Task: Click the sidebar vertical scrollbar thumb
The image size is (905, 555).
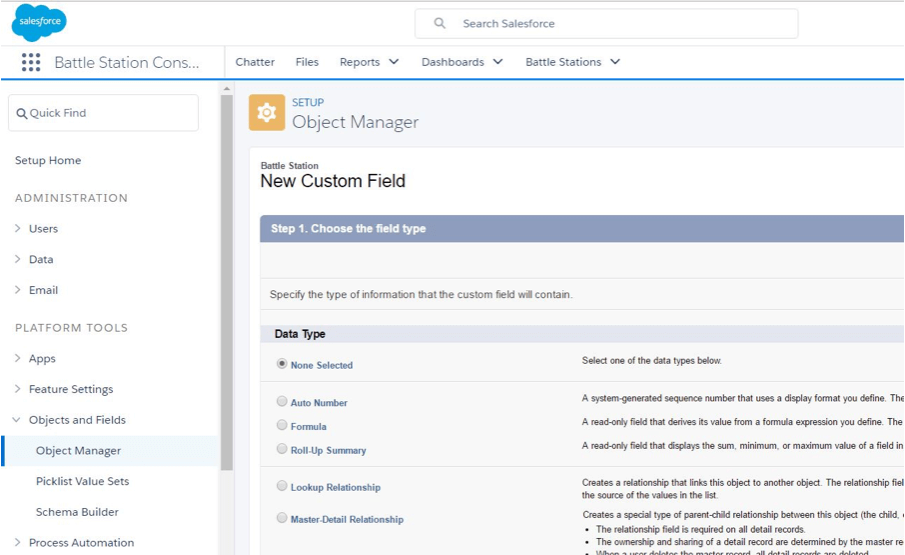Action: 227,283
